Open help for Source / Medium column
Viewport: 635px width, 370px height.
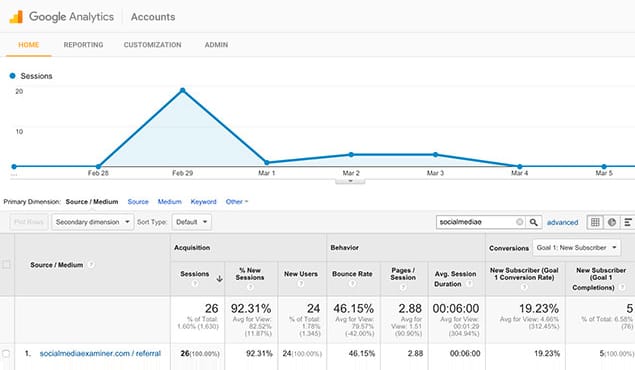coord(91,265)
